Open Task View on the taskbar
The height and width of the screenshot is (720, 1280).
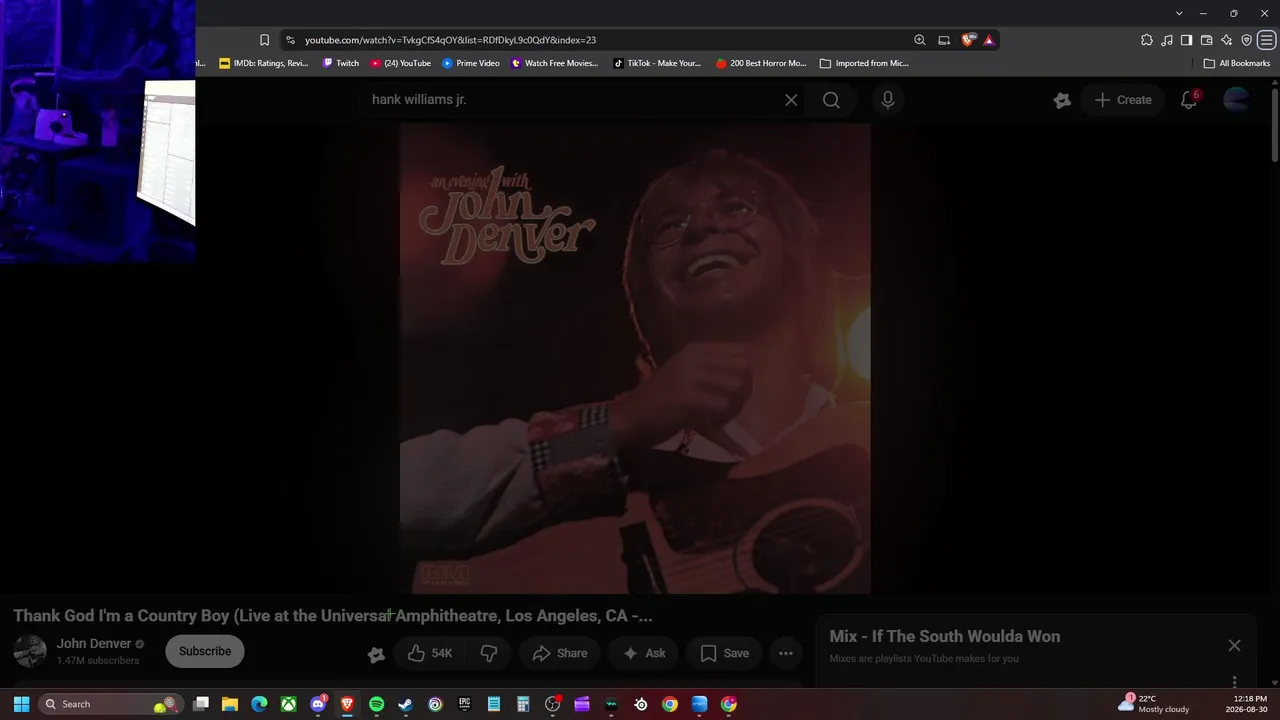201,704
